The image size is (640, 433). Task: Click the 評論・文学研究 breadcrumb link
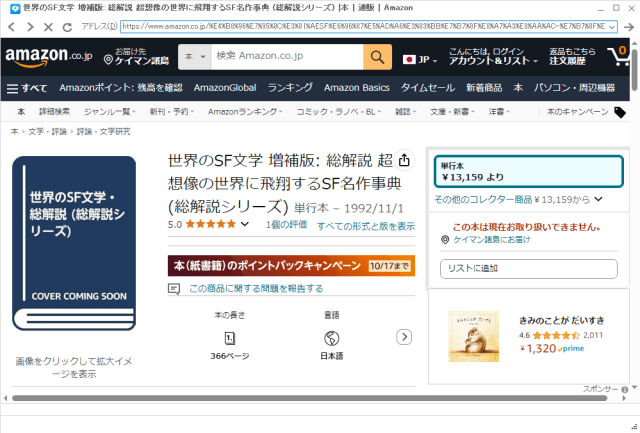(x=103, y=131)
